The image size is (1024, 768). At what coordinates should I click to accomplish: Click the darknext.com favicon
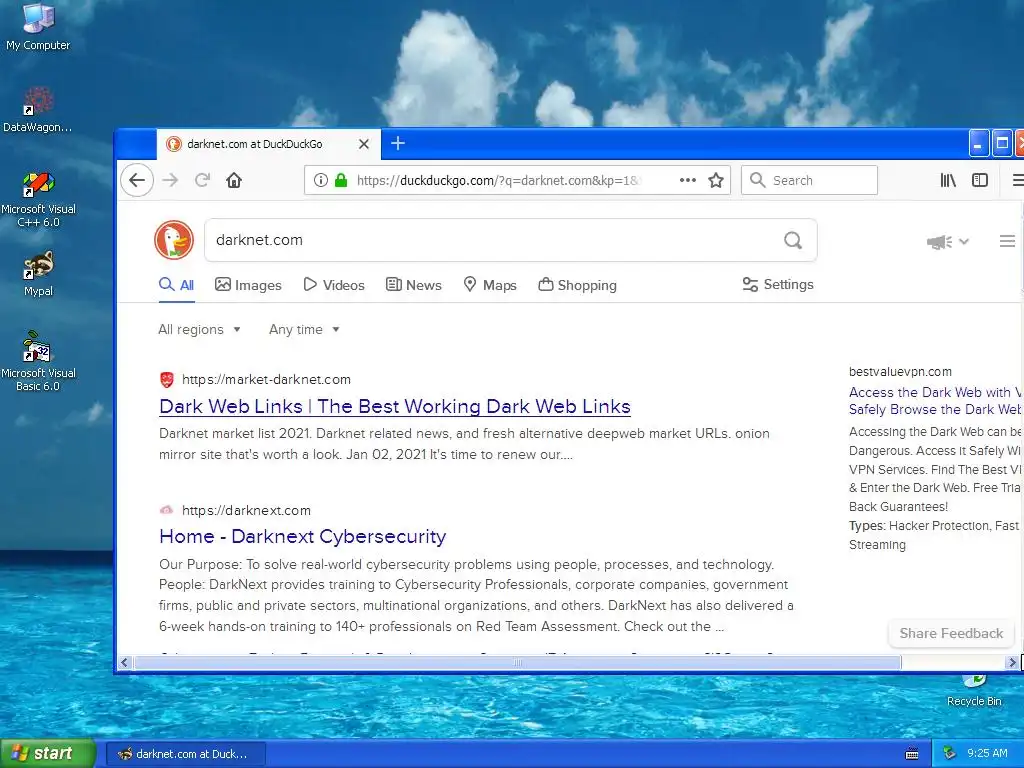pyautogui.click(x=167, y=510)
